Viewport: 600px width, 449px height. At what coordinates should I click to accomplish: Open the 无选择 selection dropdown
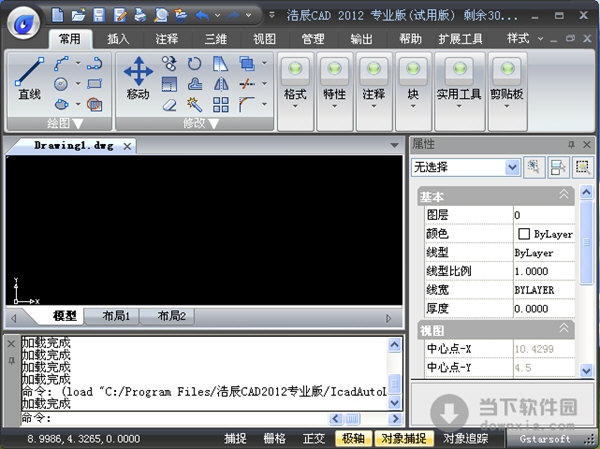point(512,167)
